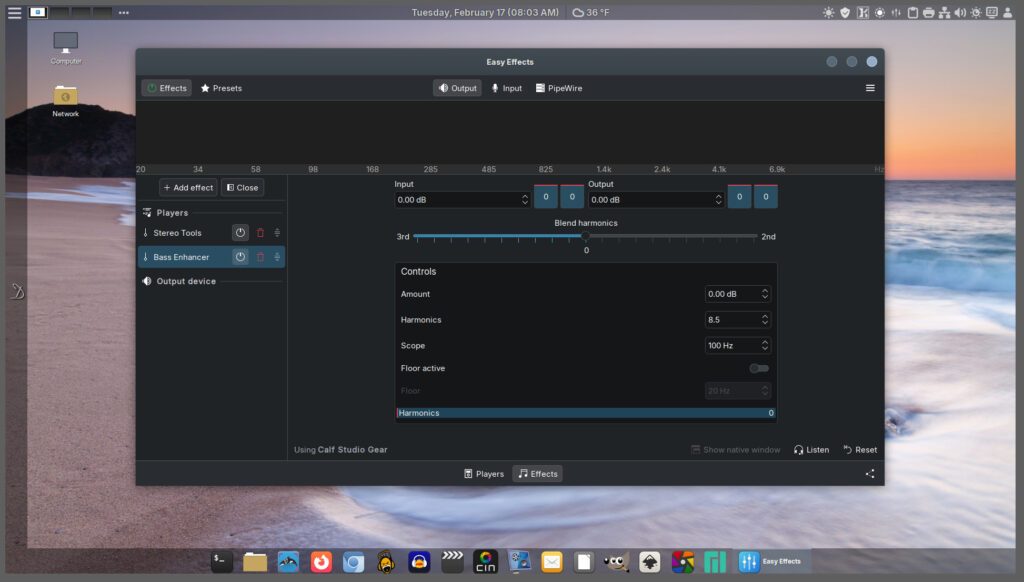
Task: Toggle the Floor active switch
Action: (x=759, y=368)
